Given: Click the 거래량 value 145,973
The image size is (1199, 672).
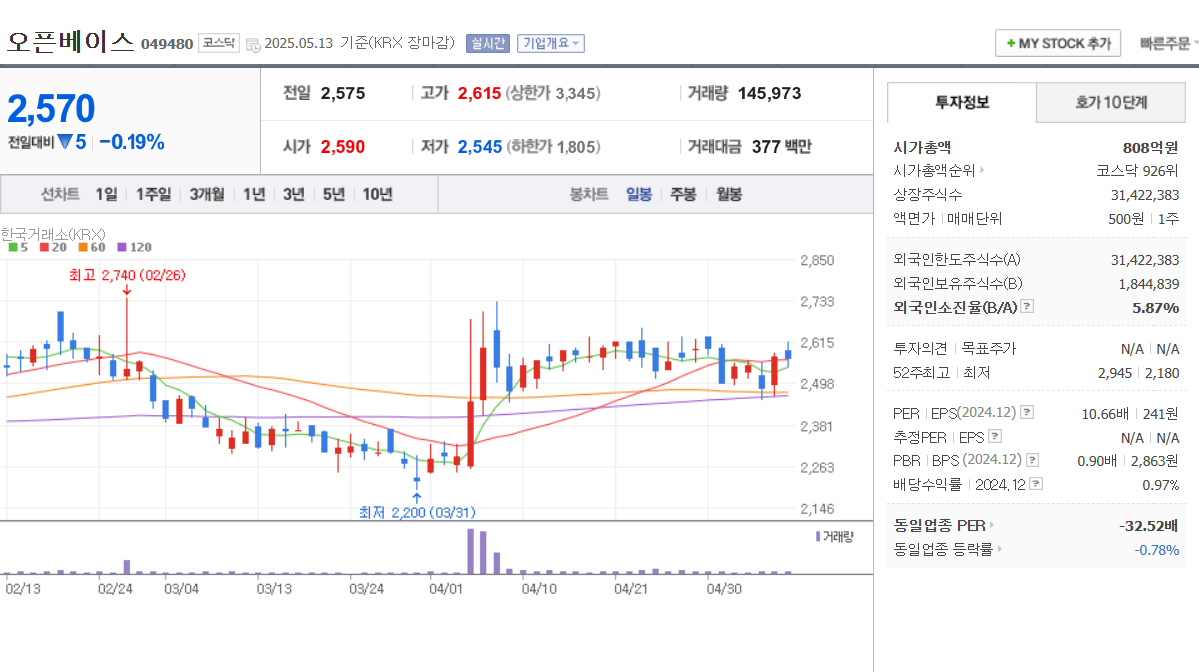Looking at the screenshot, I should click(769, 93).
